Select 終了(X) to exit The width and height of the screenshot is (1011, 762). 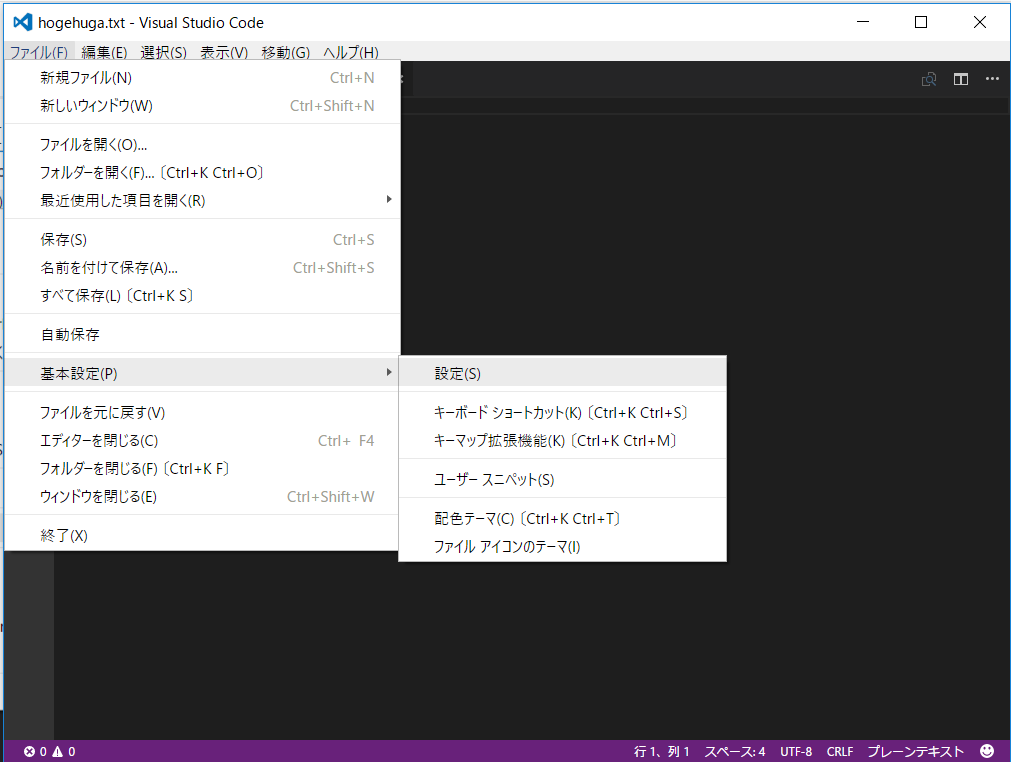pos(202,536)
